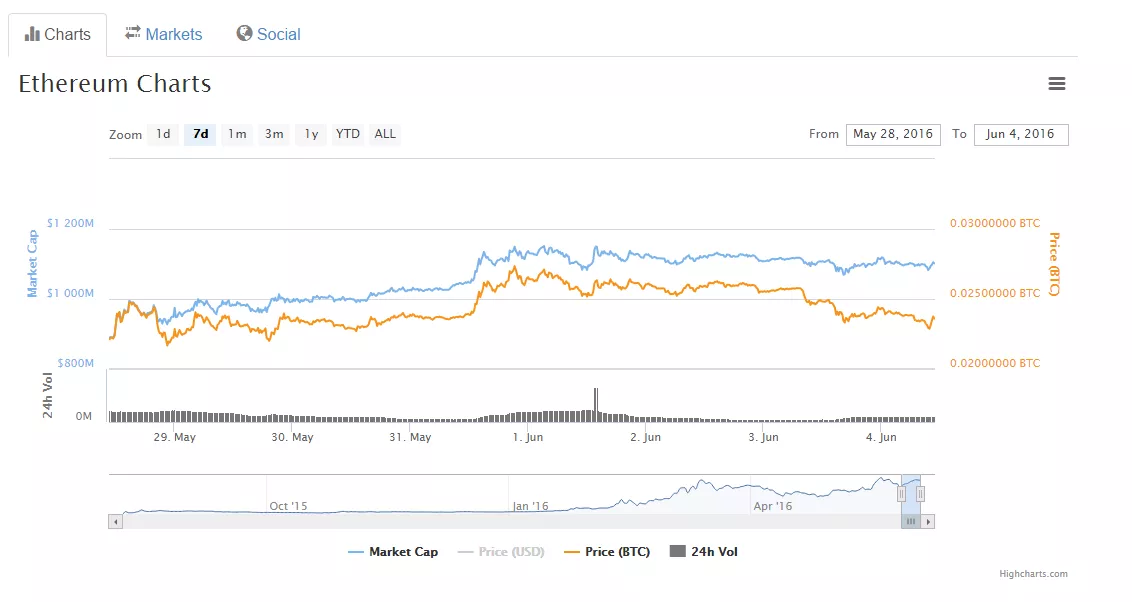Select the 1y zoom range
This screenshot has height=602, width=1132.
[310, 134]
